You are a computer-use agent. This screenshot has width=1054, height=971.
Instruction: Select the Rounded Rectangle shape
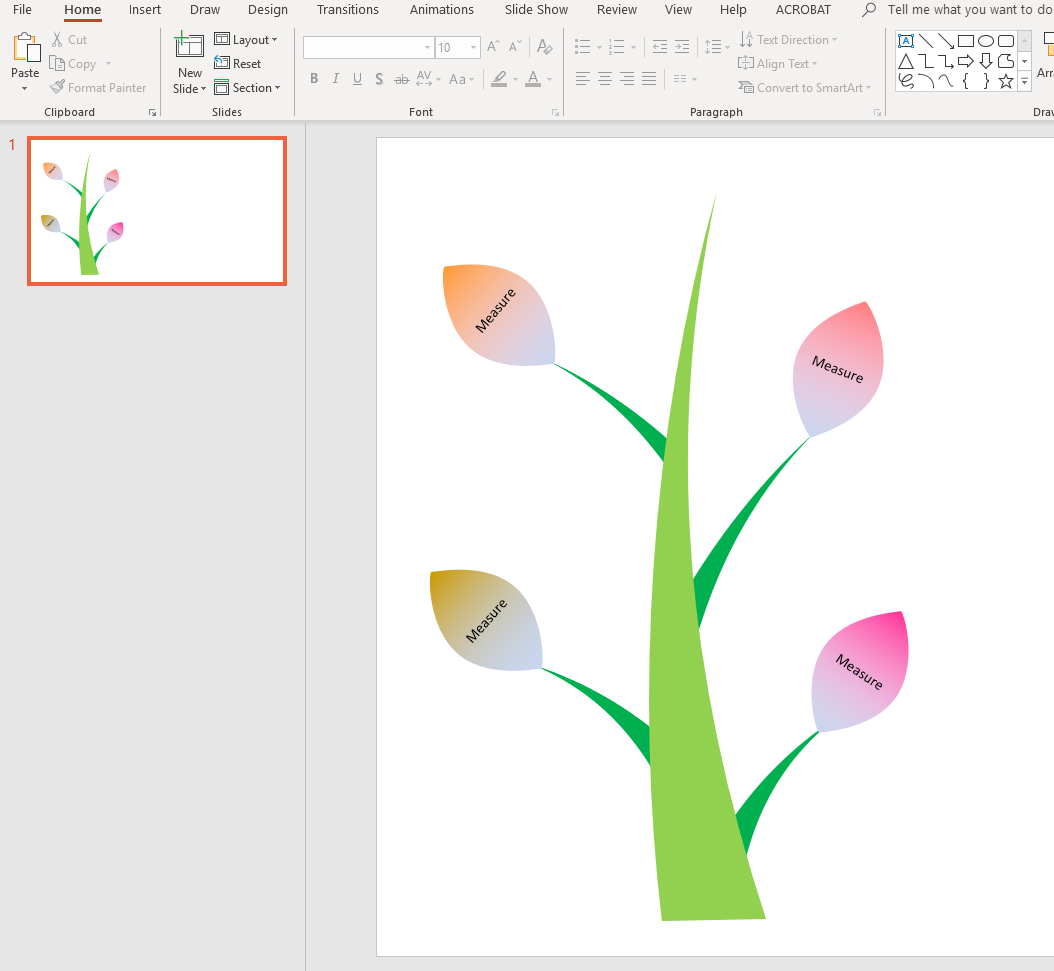tap(1006, 41)
